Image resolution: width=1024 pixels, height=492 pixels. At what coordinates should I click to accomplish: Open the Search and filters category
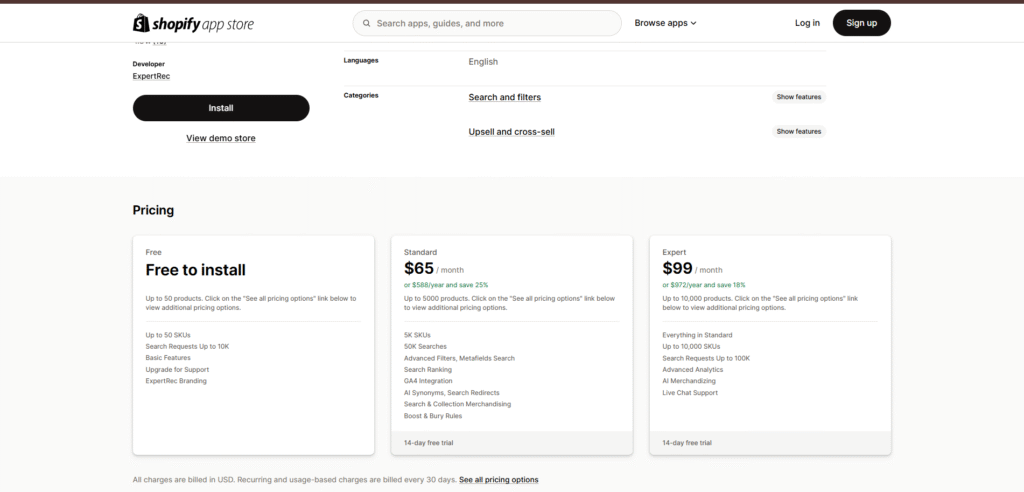tap(505, 97)
